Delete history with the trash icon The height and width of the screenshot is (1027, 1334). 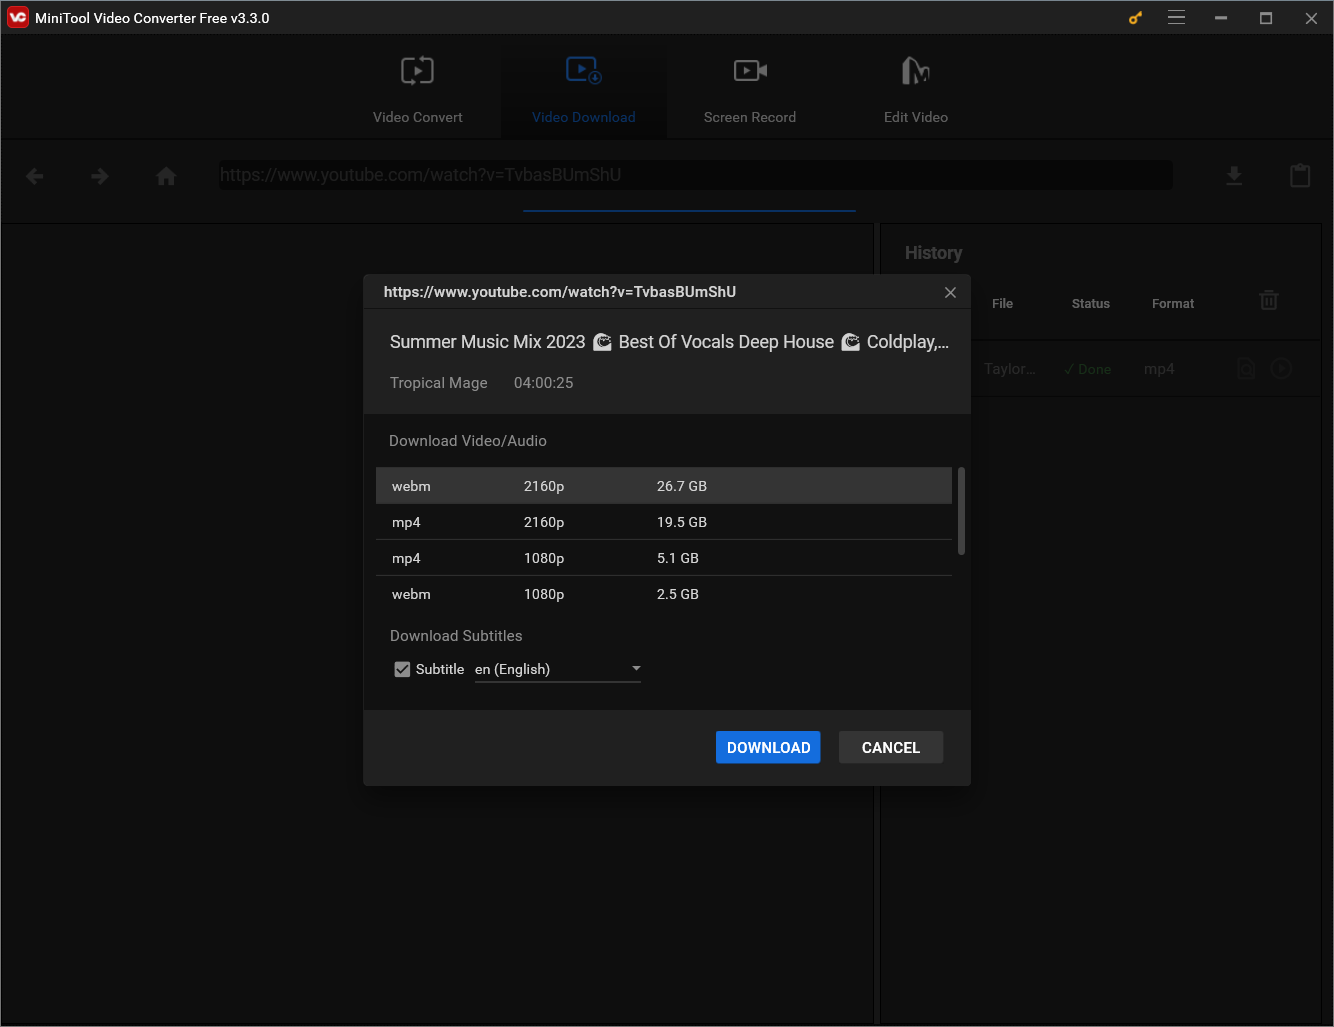point(1269,300)
